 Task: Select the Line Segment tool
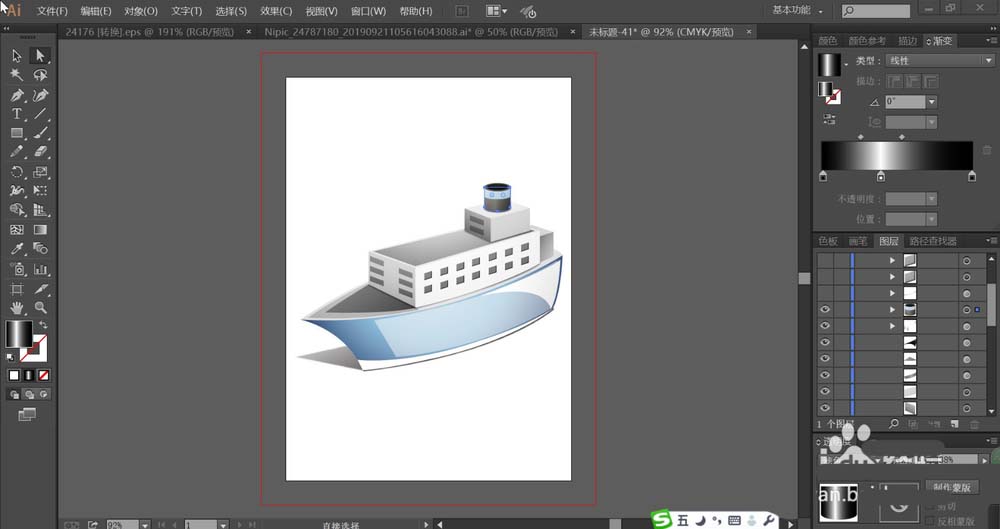[x=40, y=114]
